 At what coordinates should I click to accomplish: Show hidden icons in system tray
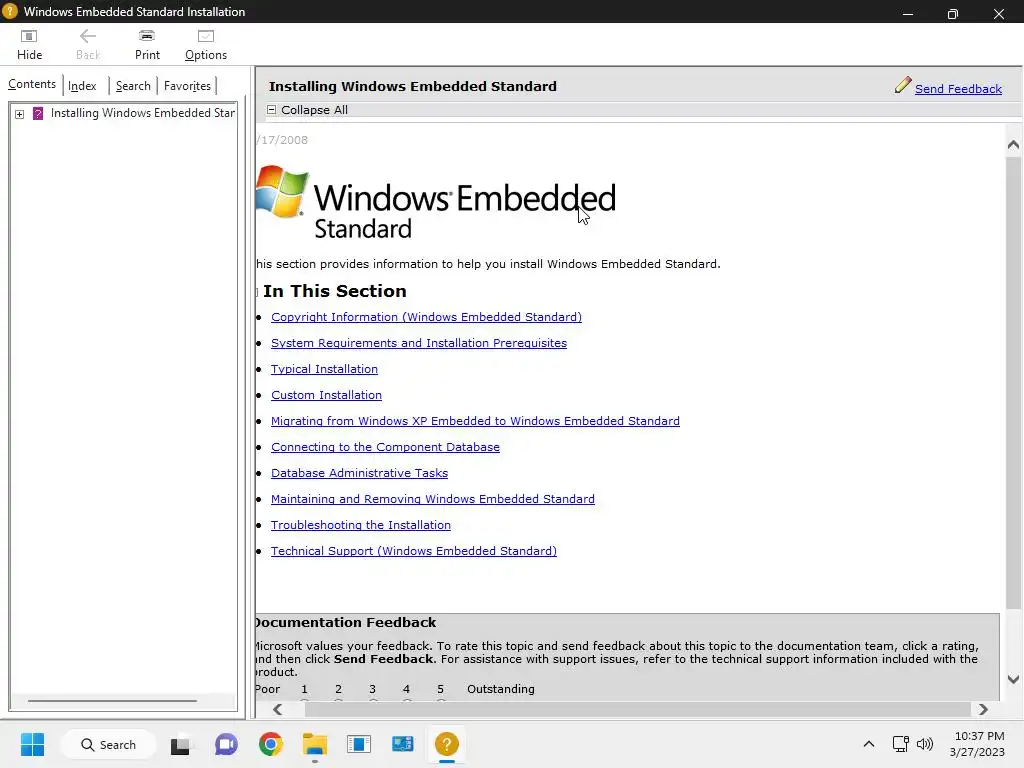(x=869, y=744)
